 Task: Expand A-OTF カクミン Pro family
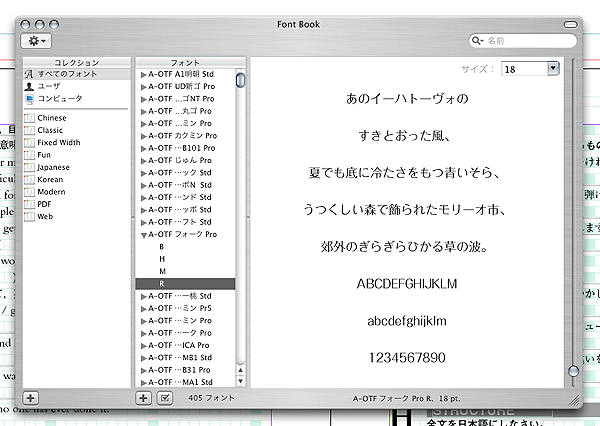point(143,136)
